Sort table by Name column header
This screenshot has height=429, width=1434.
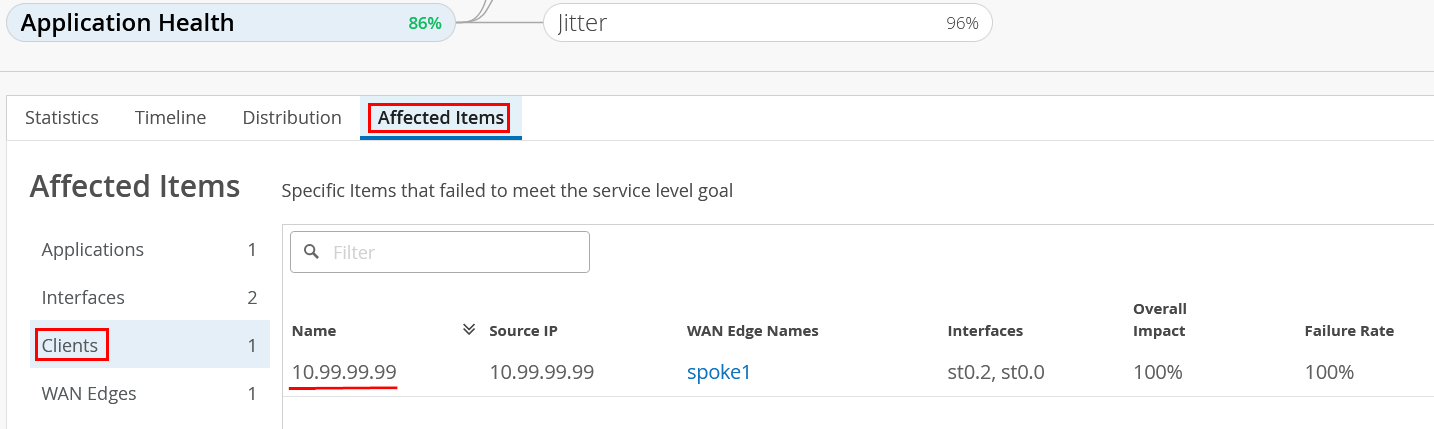pyautogui.click(x=314, y=331)
